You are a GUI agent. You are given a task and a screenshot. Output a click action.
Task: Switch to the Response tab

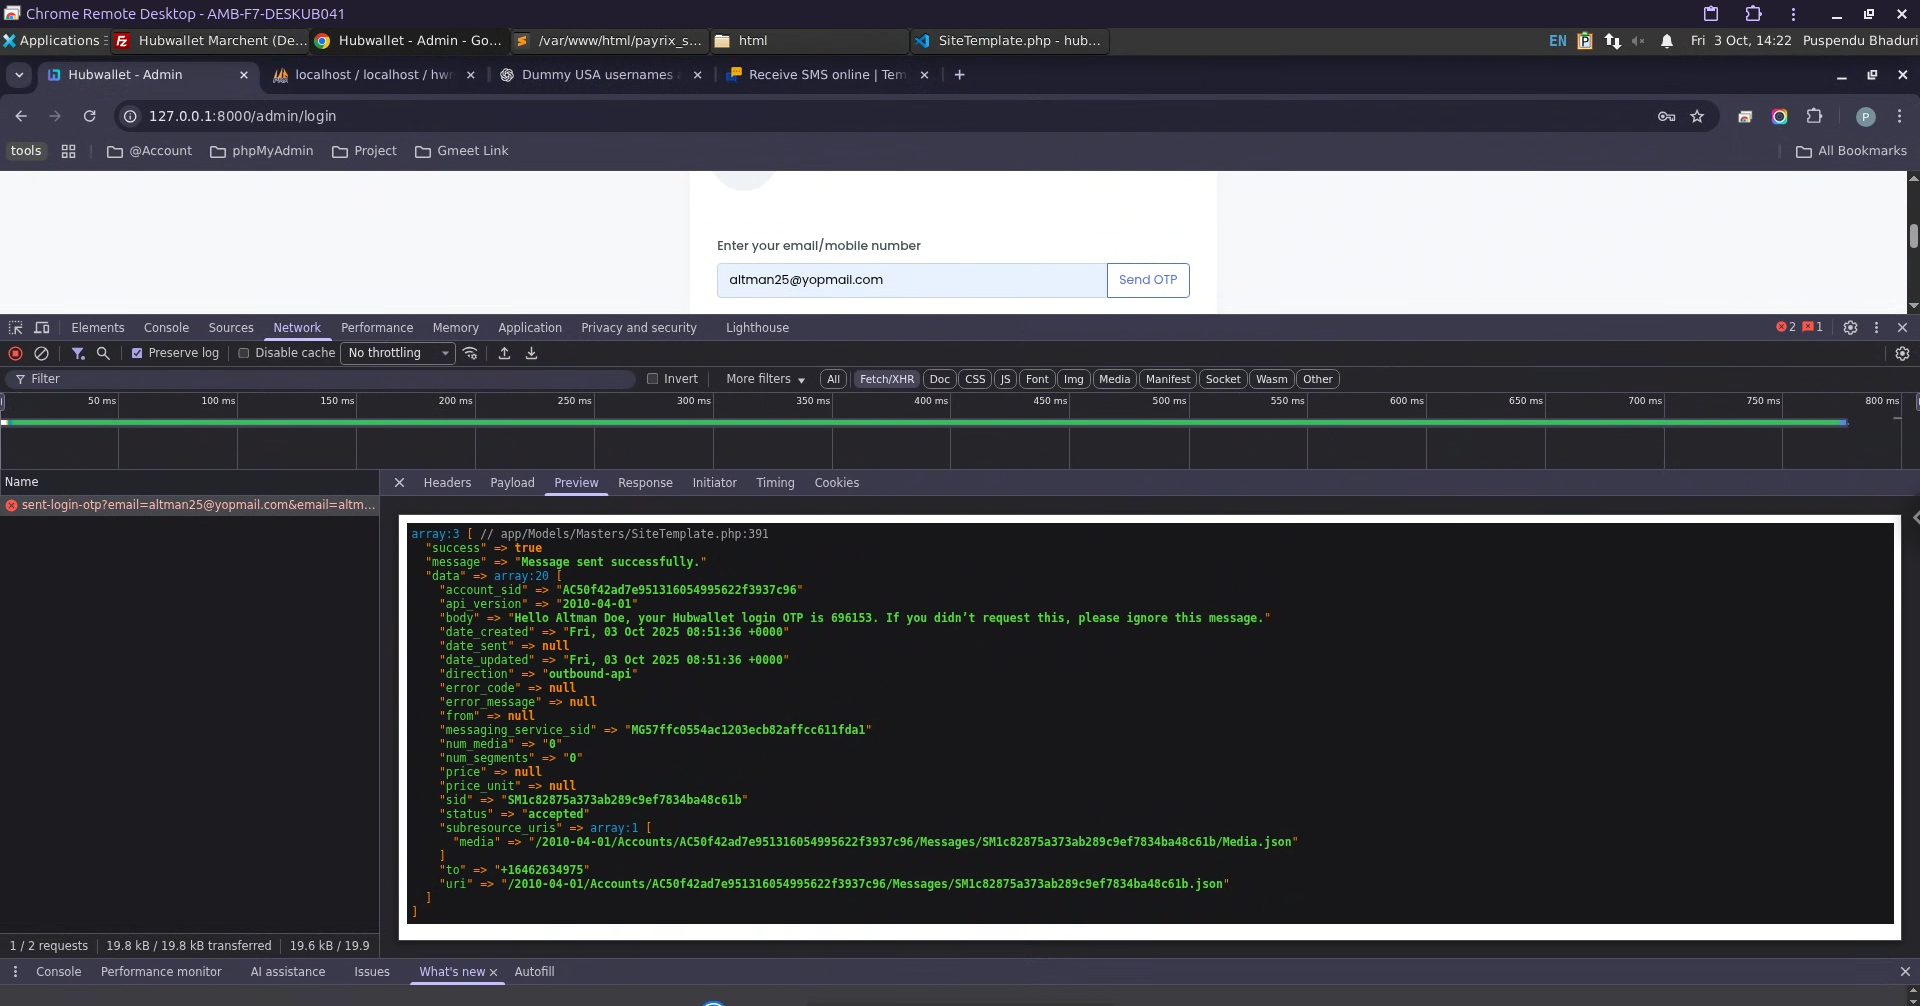point(645,483)
